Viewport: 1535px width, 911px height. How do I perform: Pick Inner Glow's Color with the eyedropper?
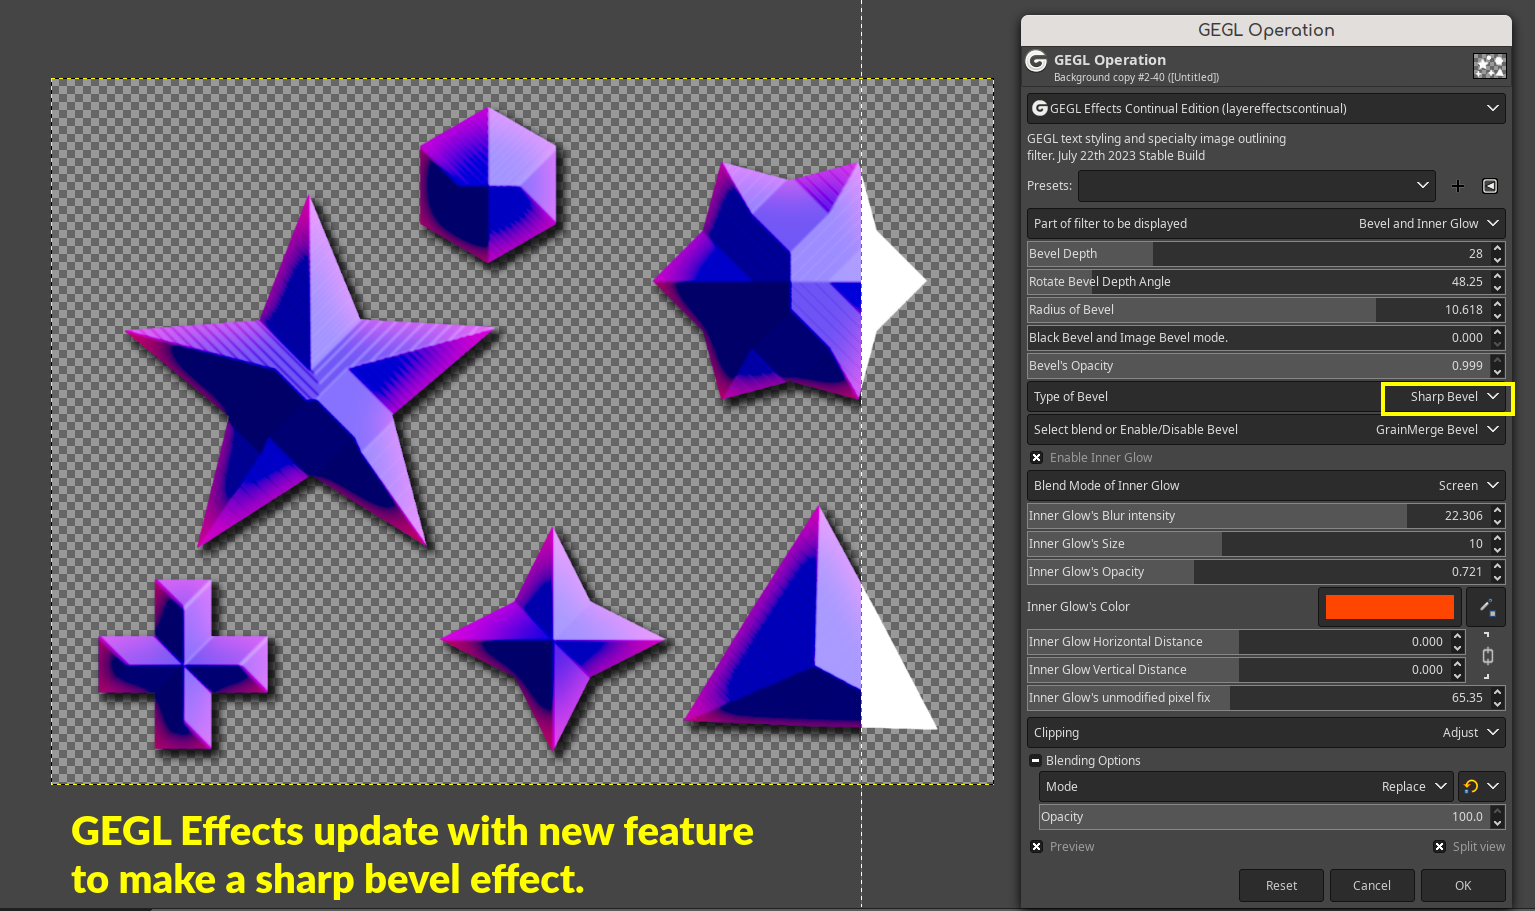(1486, 607)
